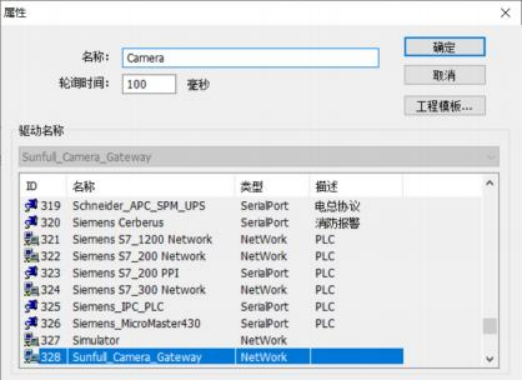The width and height of the screenshot is (523, 380).
Task: Click the 电总协议 description cell
Action: click(337, 206)
